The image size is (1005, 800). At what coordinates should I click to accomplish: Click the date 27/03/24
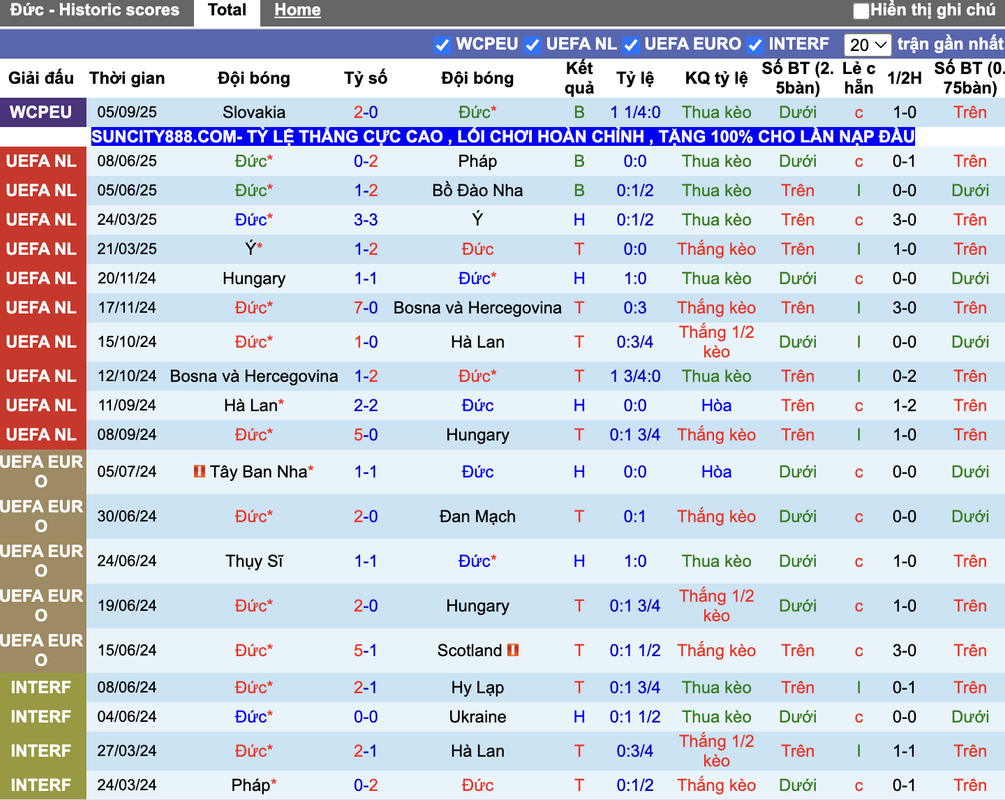127,751
